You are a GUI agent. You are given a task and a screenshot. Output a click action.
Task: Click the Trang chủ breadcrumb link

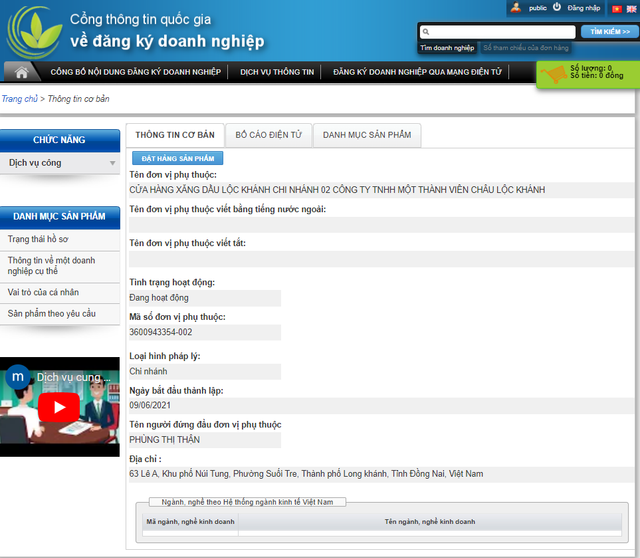19,99
